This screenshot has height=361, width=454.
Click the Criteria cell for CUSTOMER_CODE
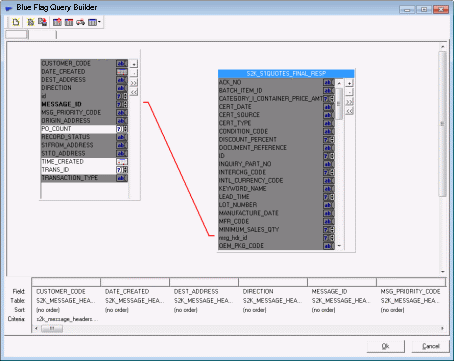(66, 319)
